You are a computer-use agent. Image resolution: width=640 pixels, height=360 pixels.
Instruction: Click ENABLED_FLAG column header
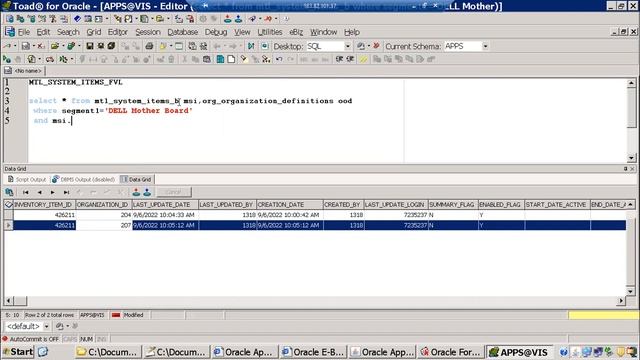click(x=501, y=204)
